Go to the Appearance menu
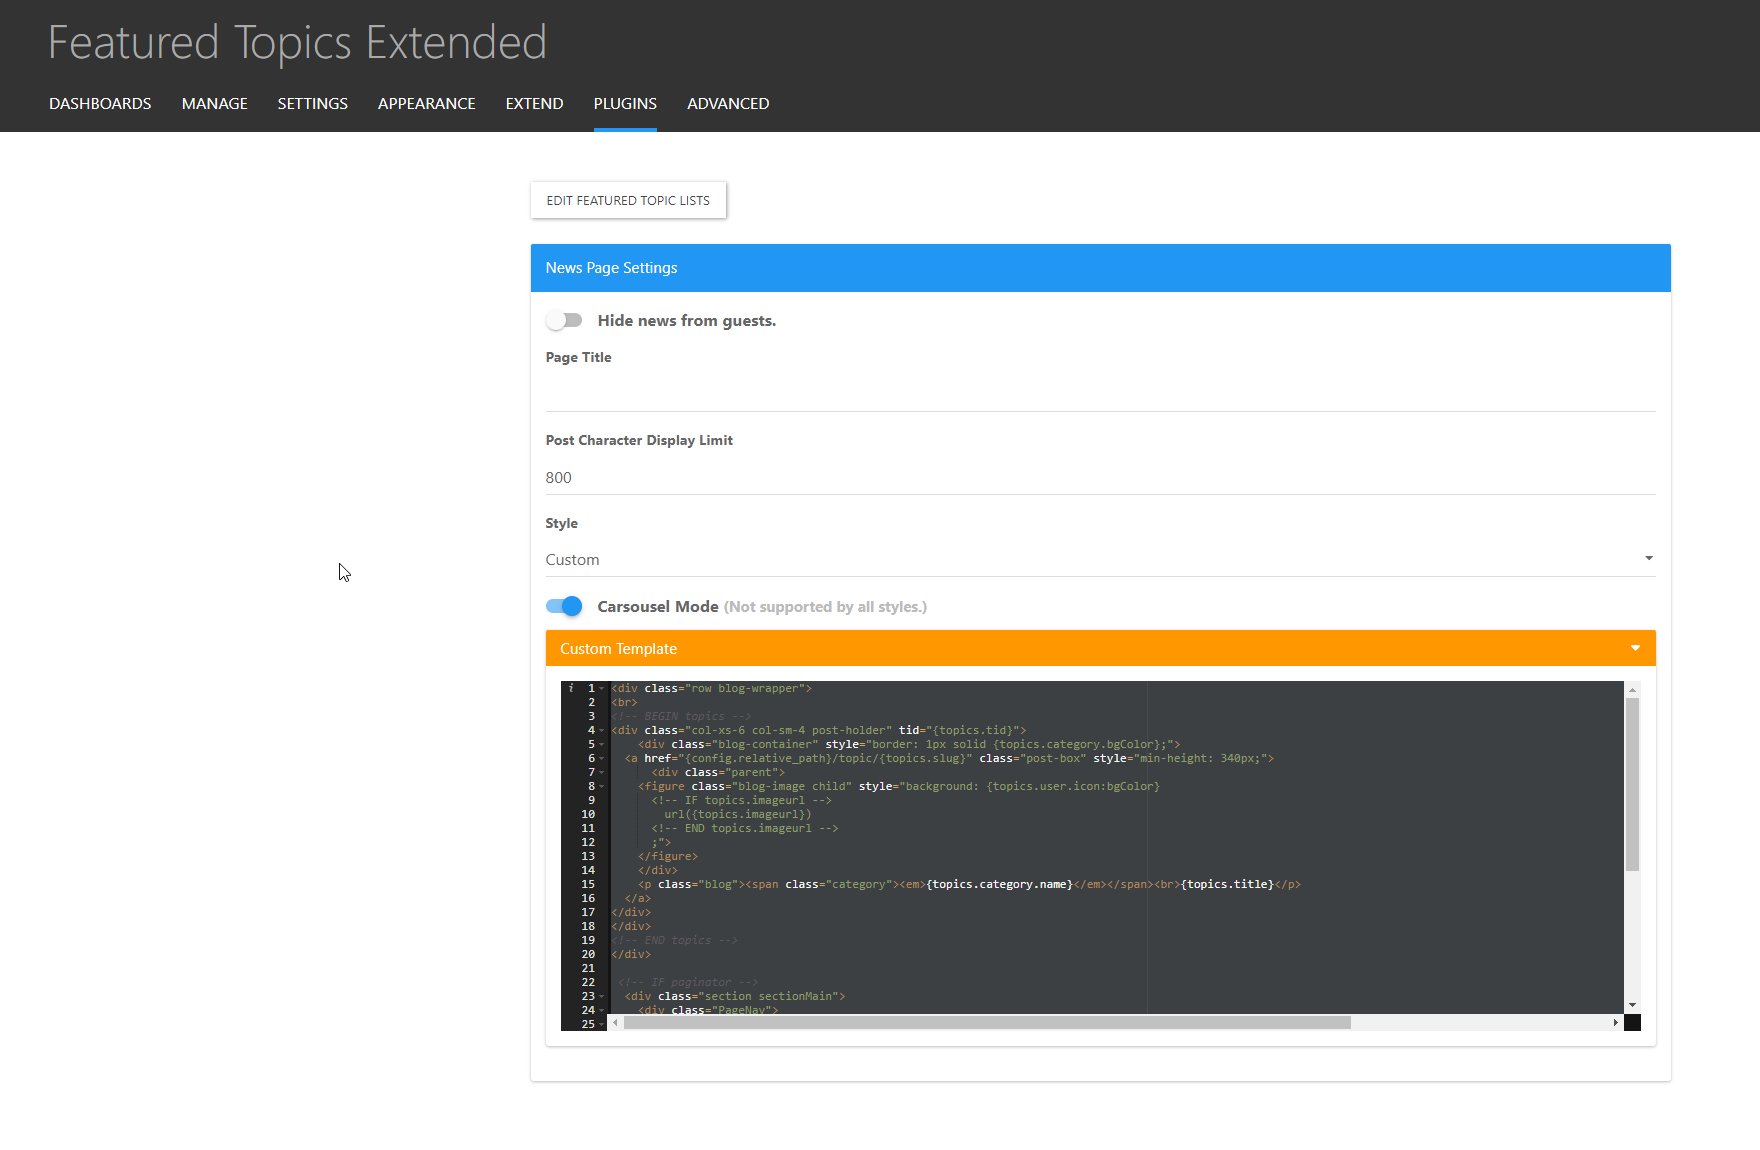Screen dimensions: 1760x1150 426,104
